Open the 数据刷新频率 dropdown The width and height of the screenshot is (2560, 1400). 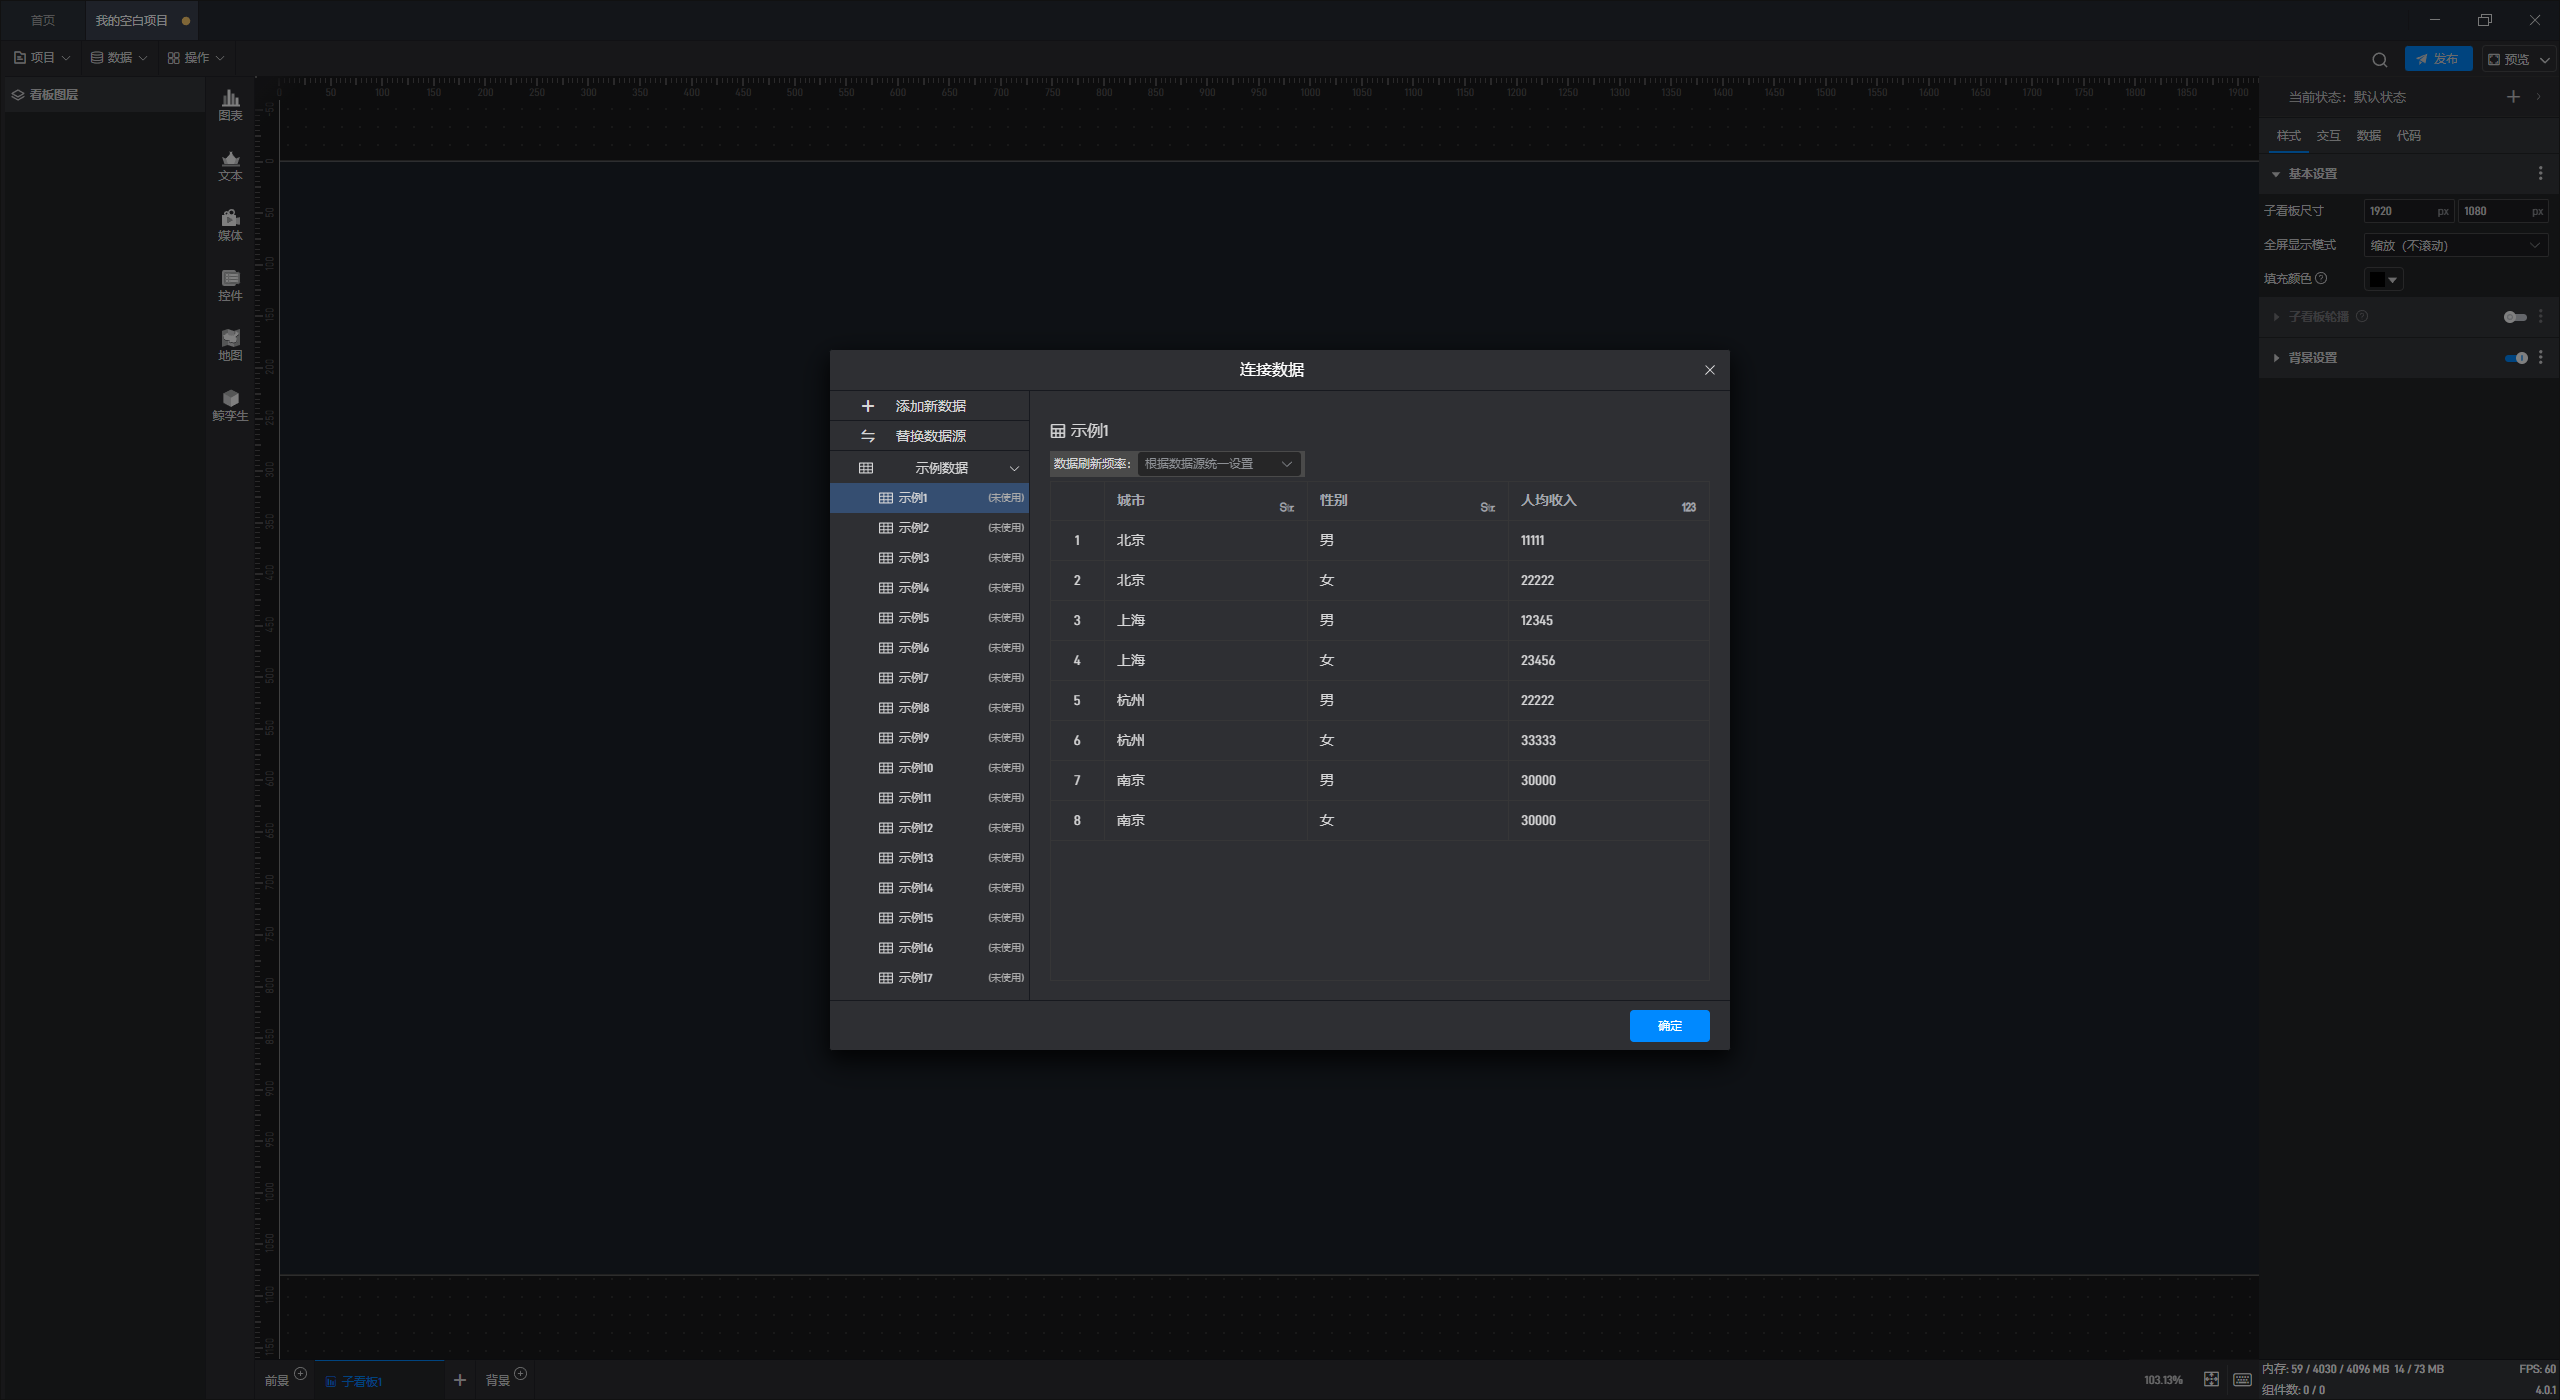point(1218,464)
